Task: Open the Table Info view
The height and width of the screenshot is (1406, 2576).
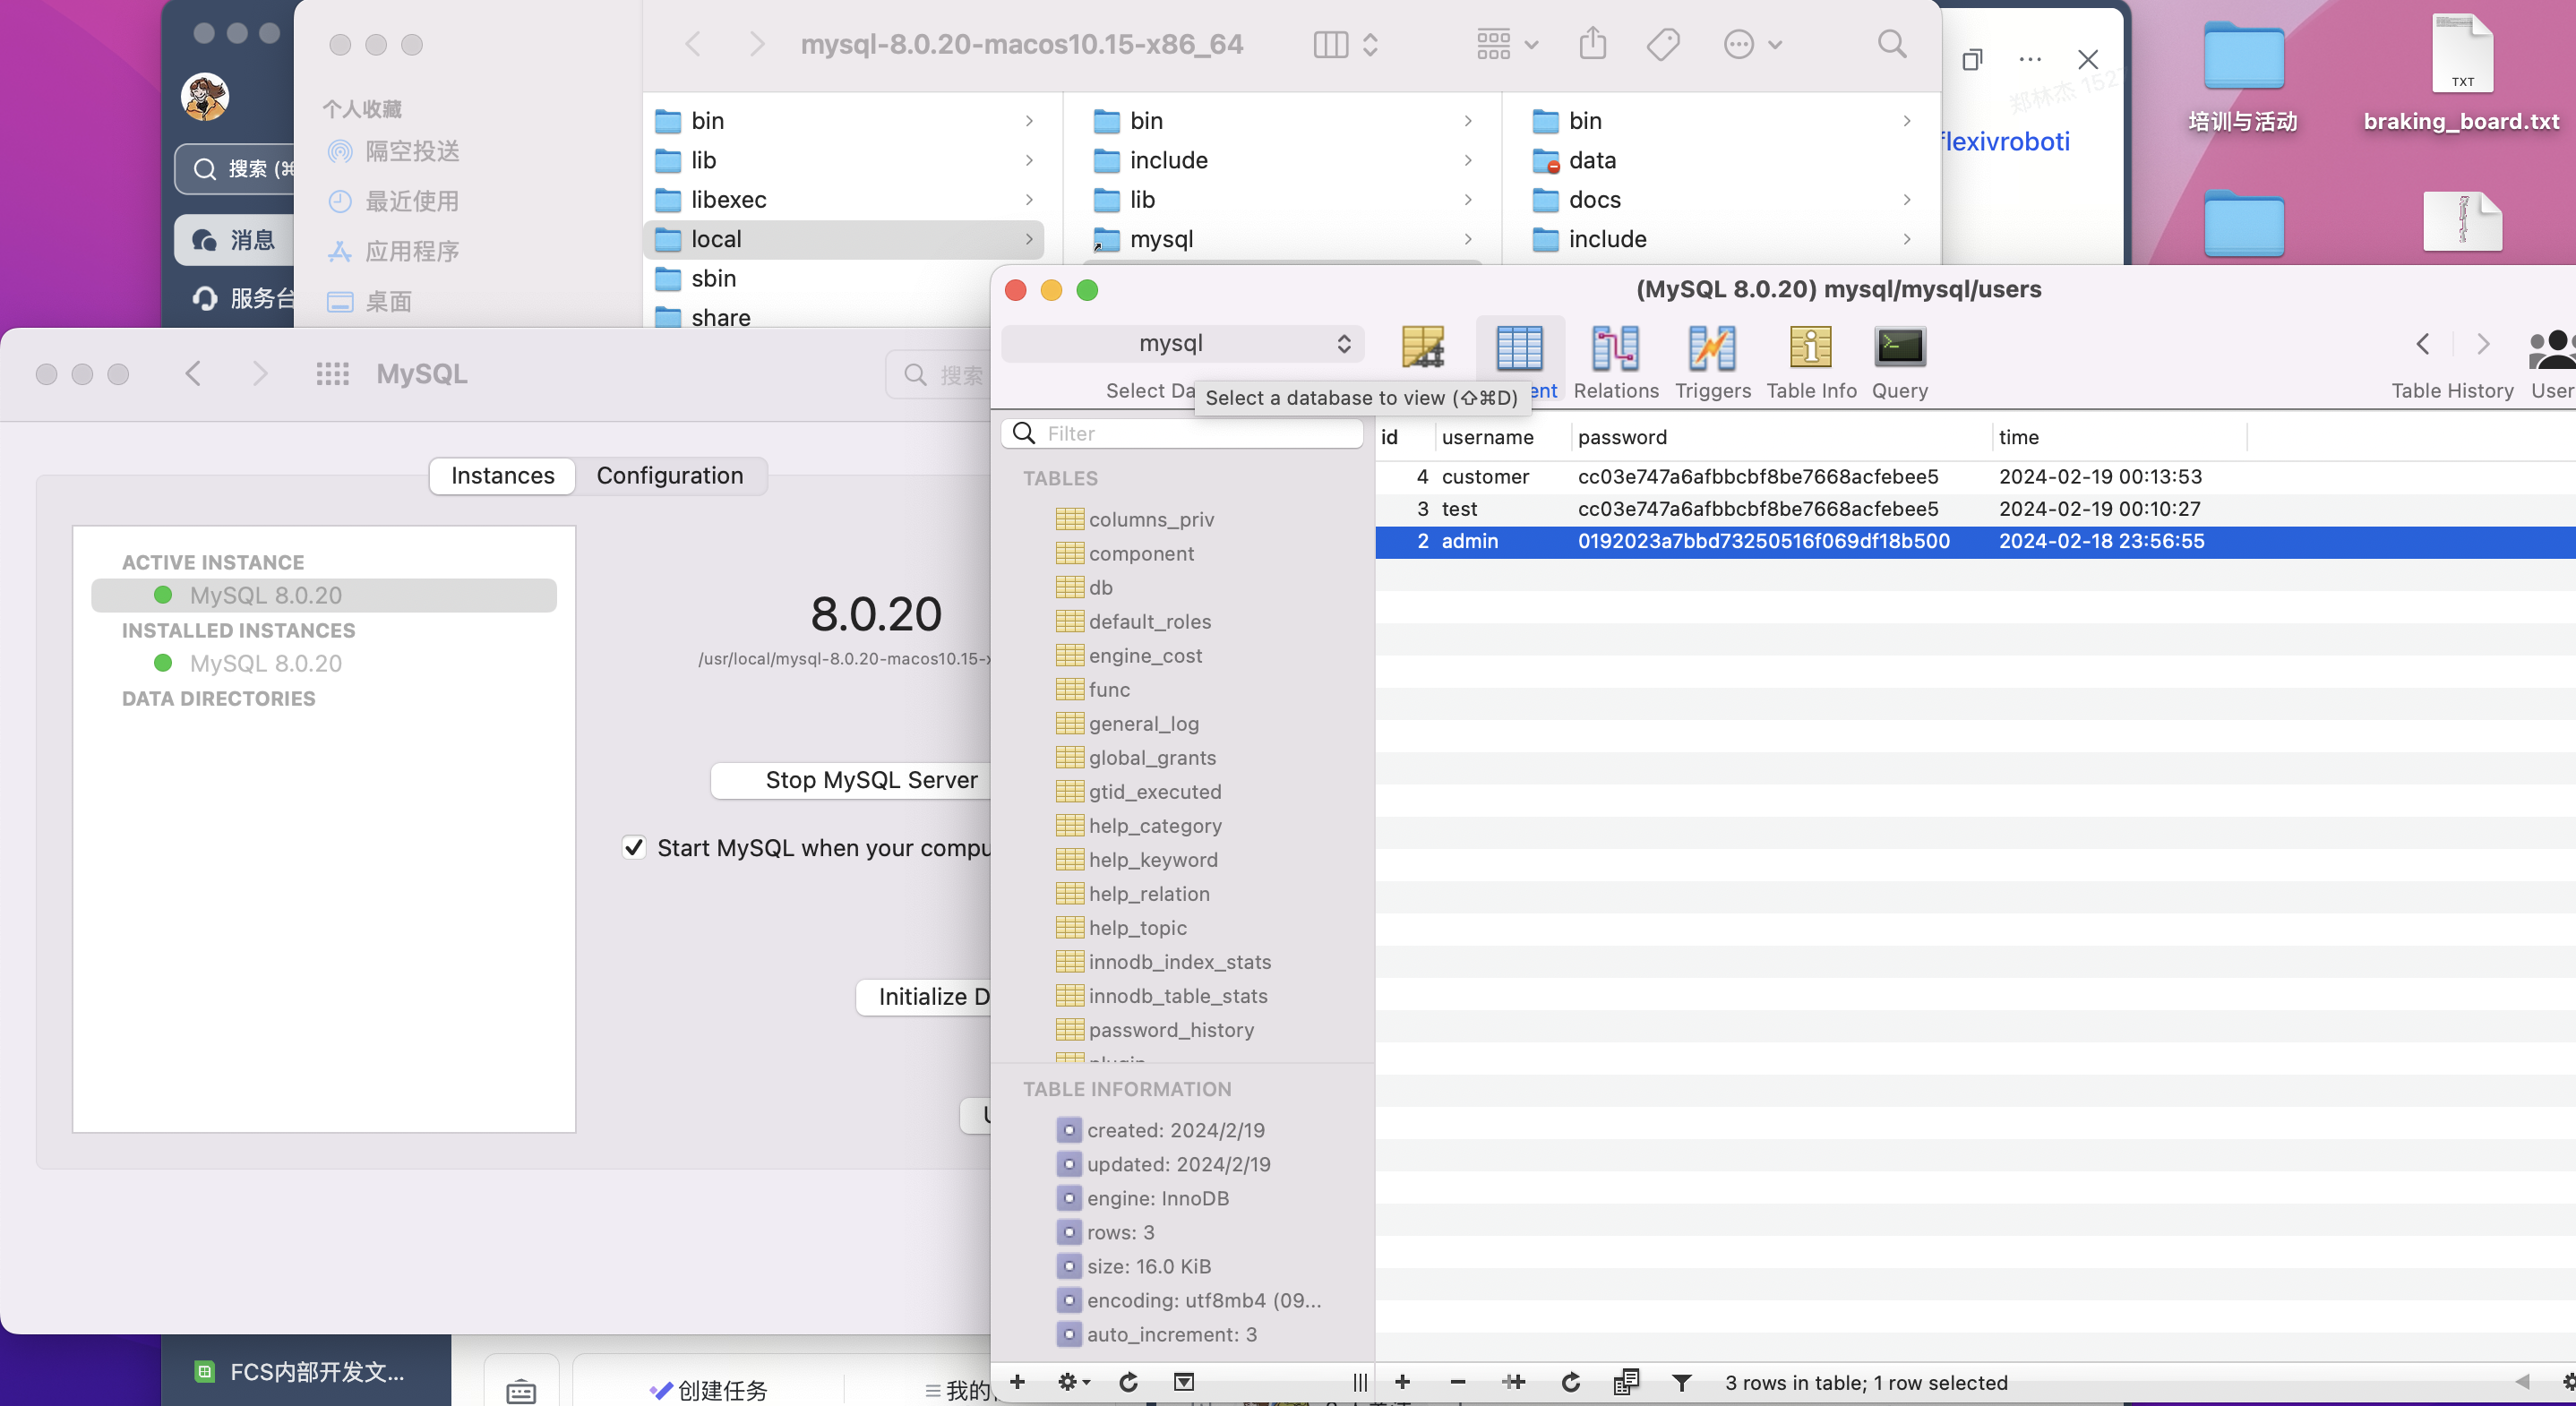Action: pos(1811,361)
